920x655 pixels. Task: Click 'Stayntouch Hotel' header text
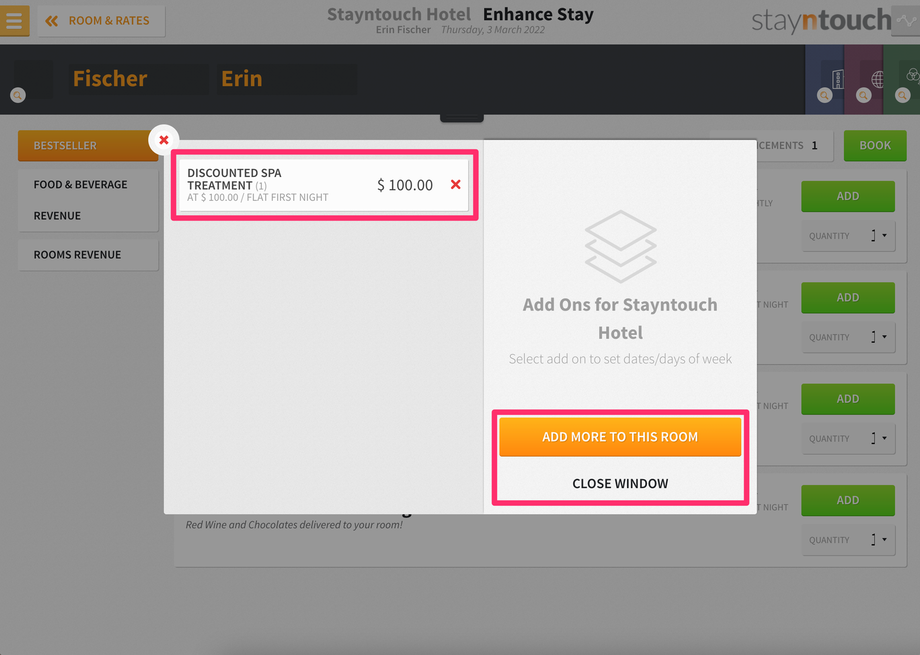coord(399,14)
